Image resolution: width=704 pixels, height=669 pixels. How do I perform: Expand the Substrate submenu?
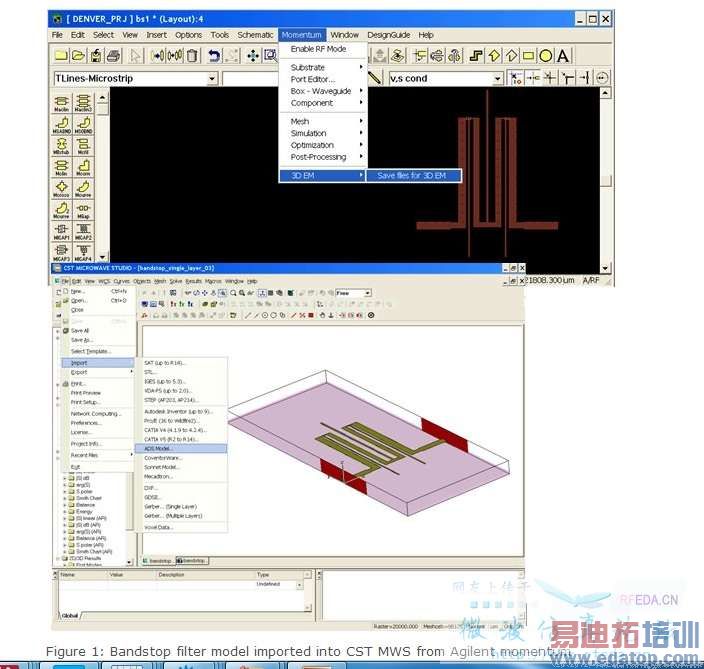[323, 67]
